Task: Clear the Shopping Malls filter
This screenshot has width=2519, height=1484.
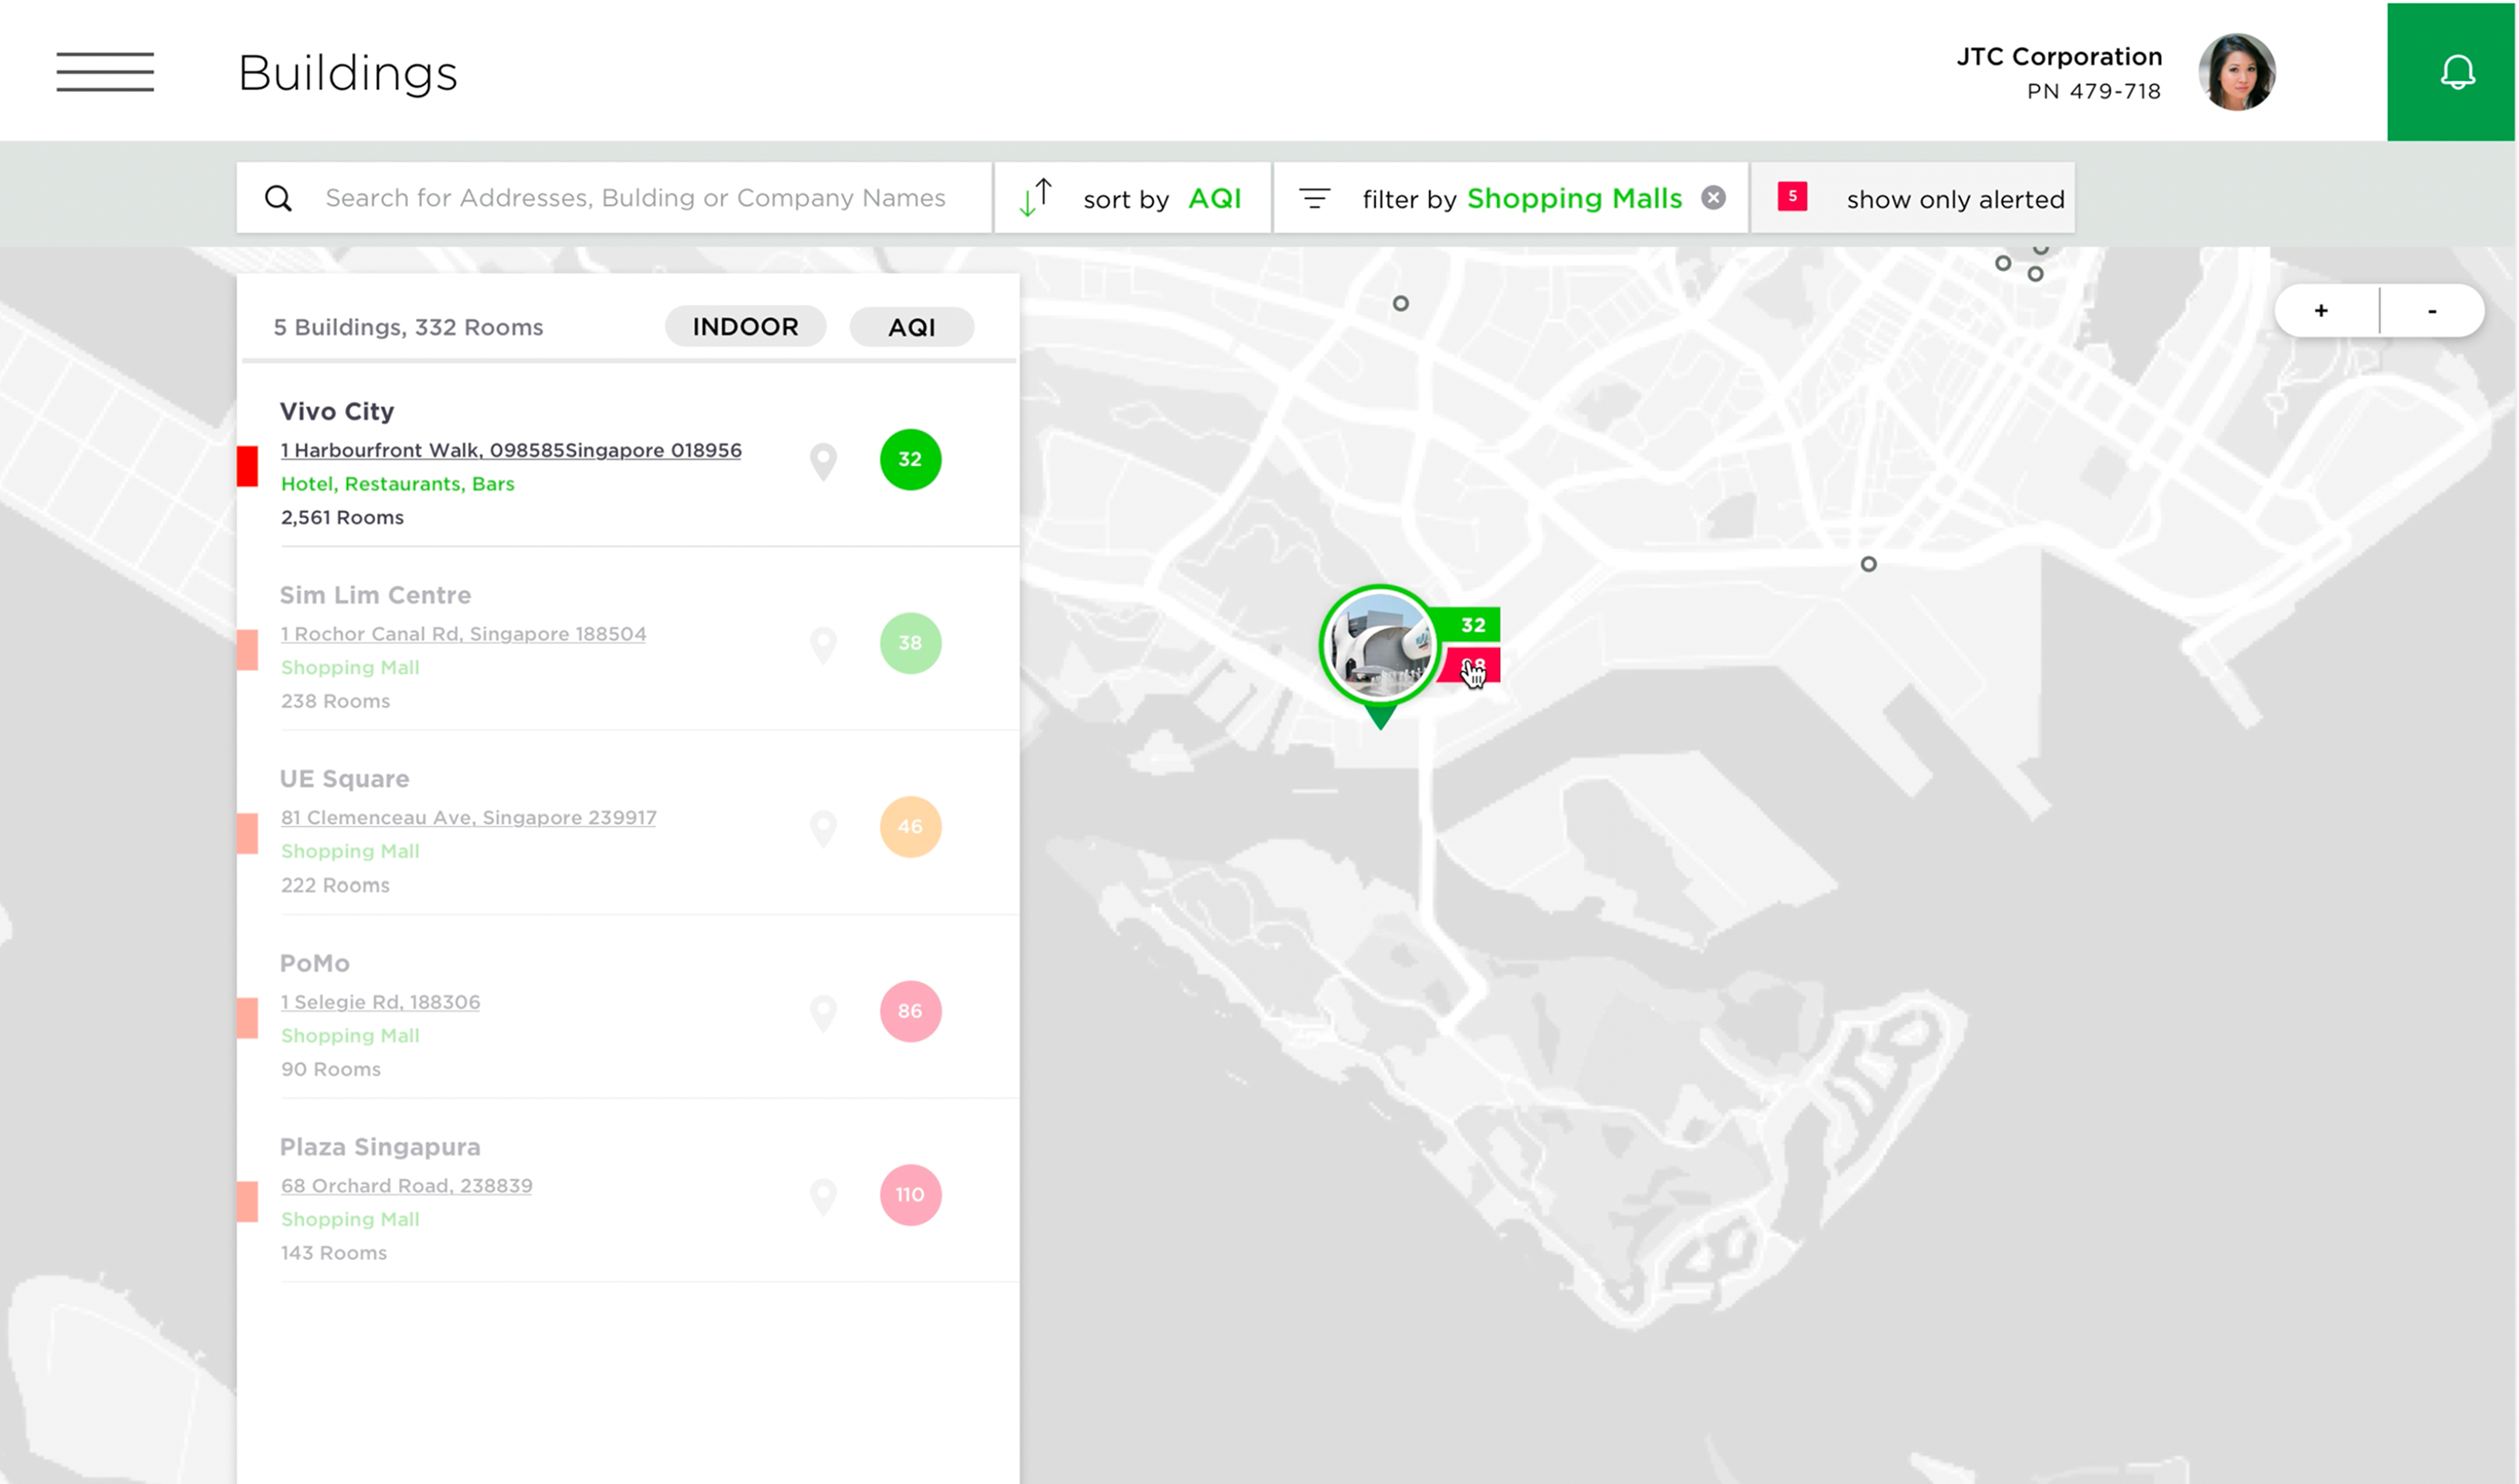Action: pyautogui.click(x=1712, y=197)
